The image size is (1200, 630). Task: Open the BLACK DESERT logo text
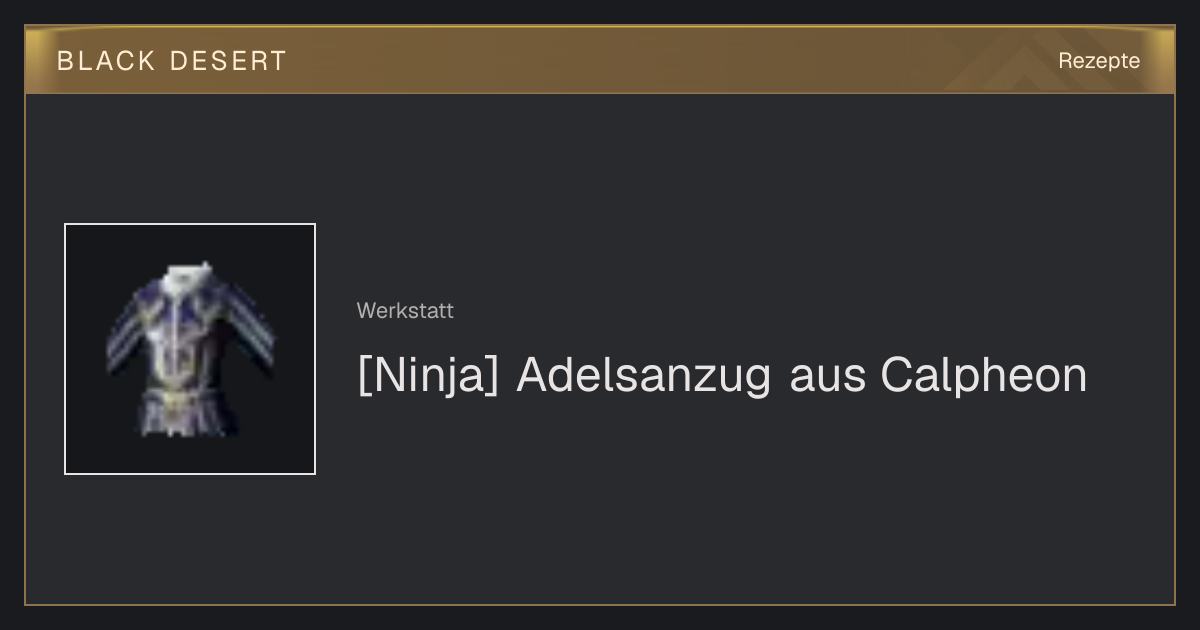pos(172,61)
